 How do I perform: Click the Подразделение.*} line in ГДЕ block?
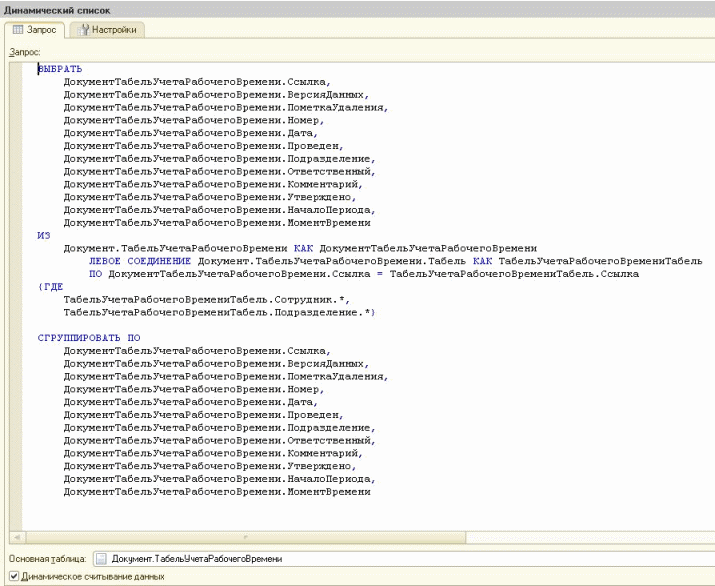(x=219, y=312)
